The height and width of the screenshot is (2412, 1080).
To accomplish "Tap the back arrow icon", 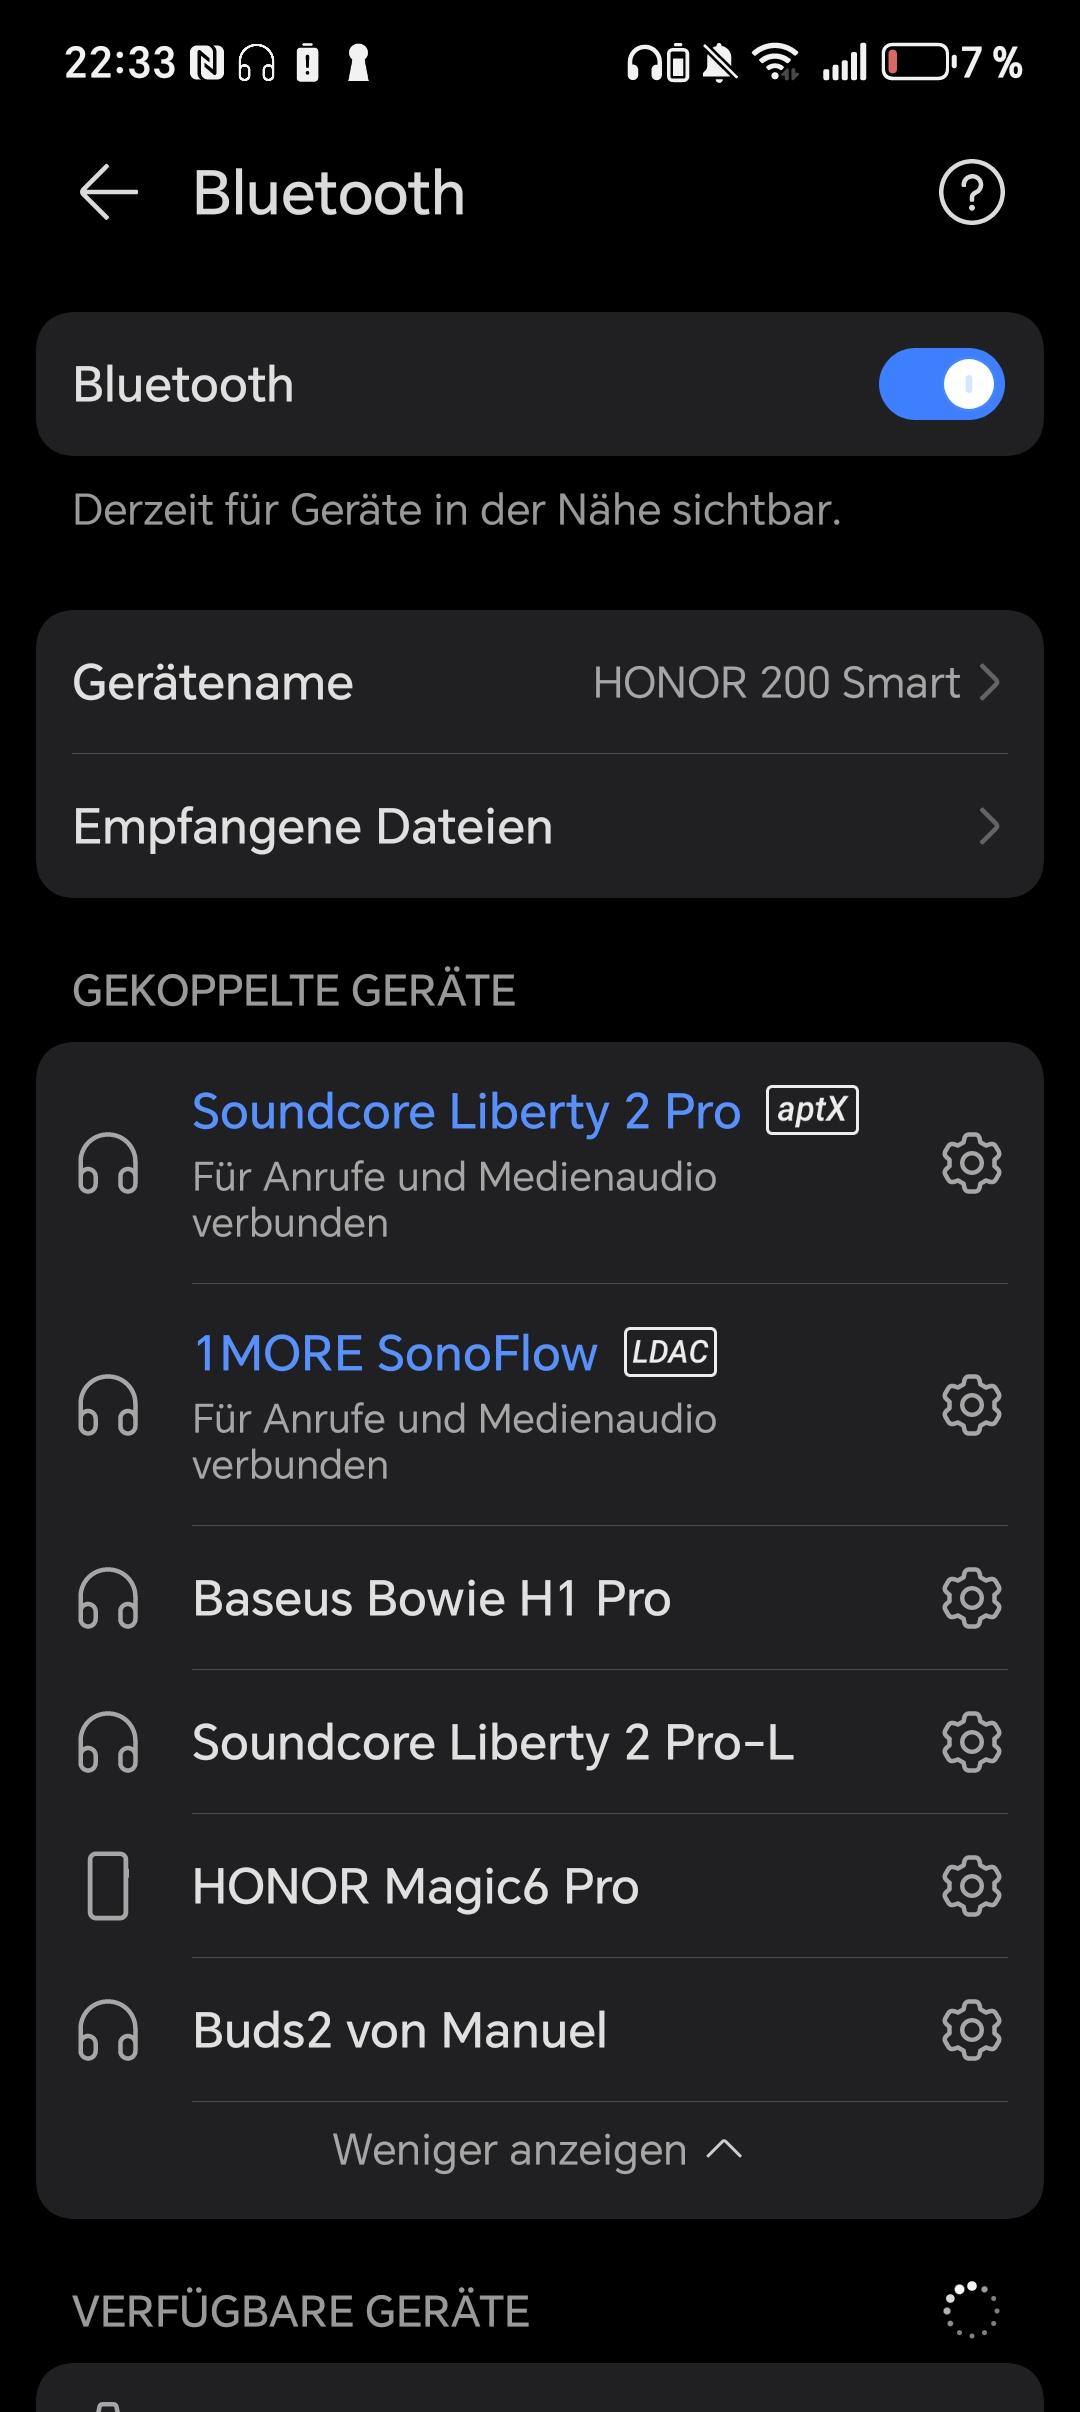I will coord(108,192).
